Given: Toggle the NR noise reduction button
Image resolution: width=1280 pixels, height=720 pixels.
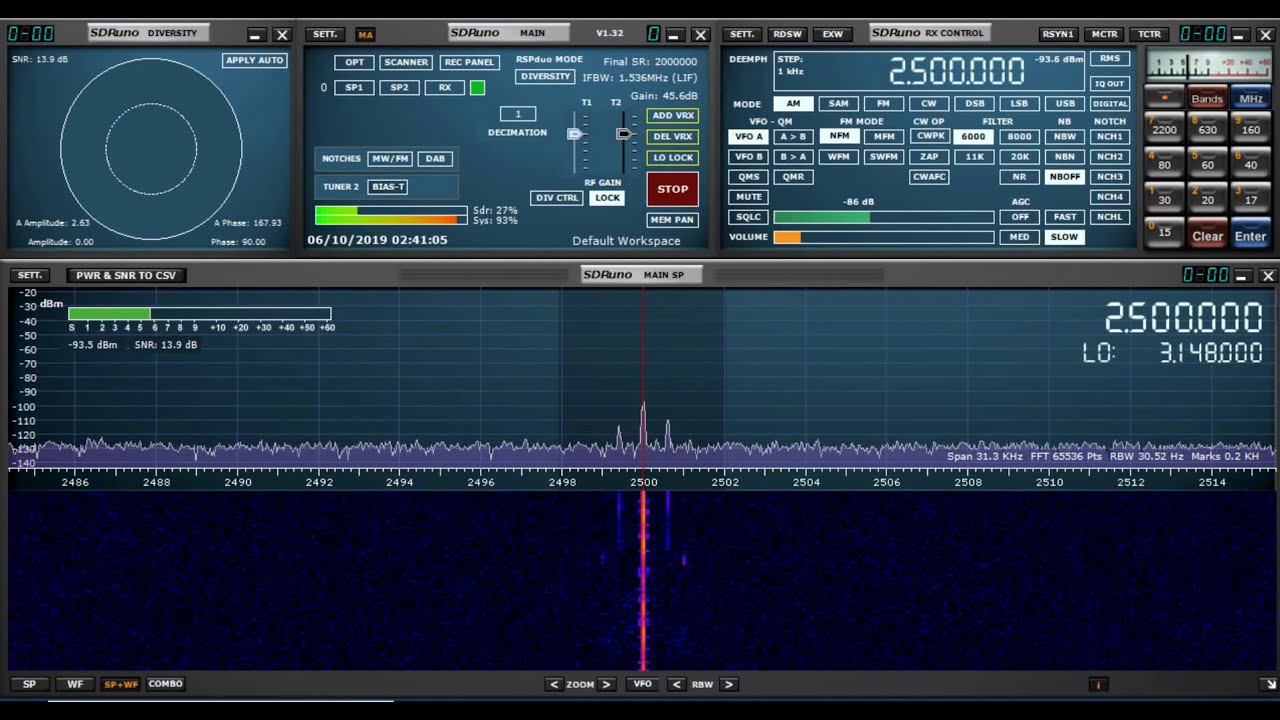Looking at the screenshot, I should (1019, 177).
